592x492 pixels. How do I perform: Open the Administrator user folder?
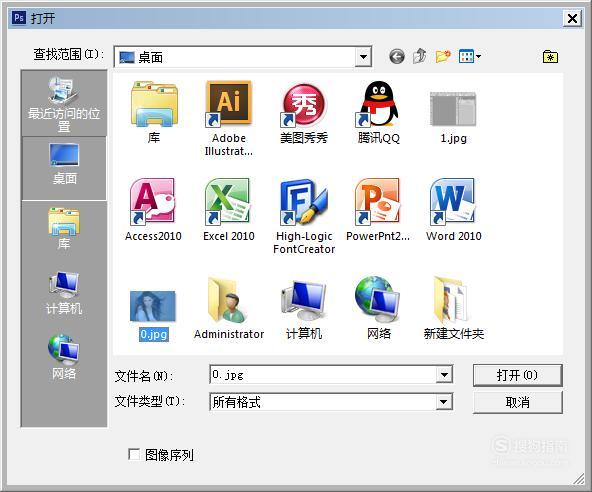[x=228, y=300]
